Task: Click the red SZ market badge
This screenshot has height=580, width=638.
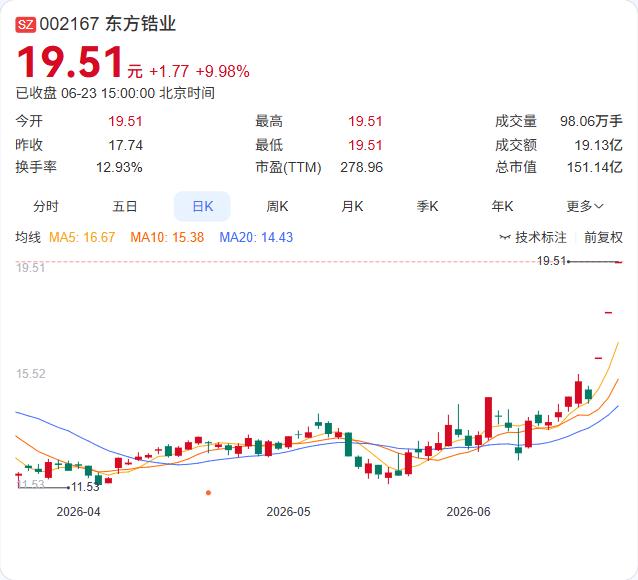Action: (26, 24)
